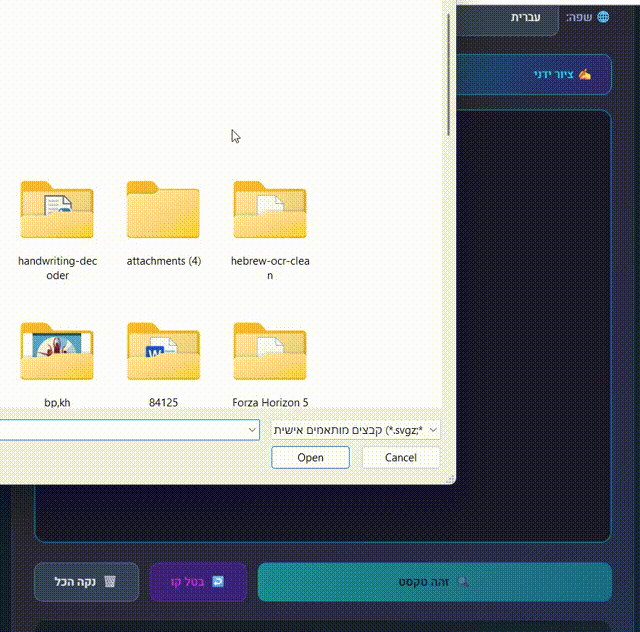
Task: Click the magnifier icon on זהה טקסט
Action: point(461,582)
